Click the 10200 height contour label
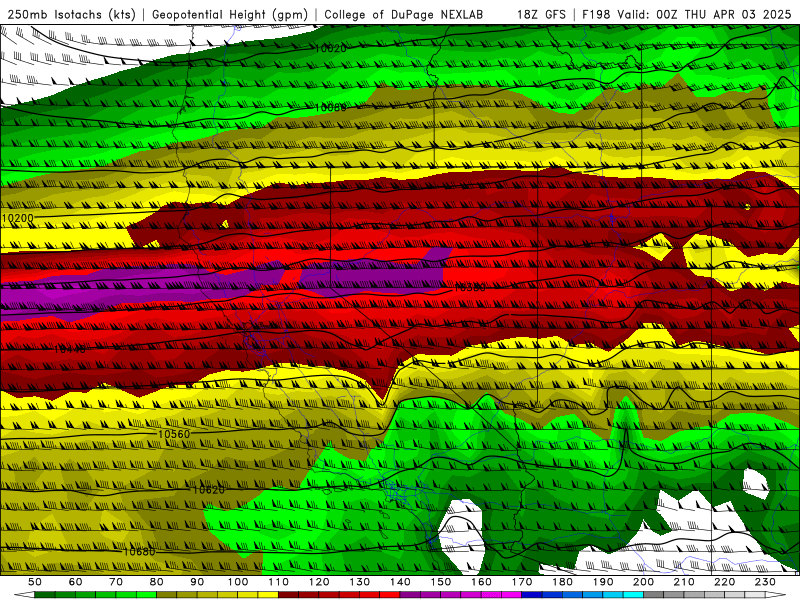 click(17, 218)
